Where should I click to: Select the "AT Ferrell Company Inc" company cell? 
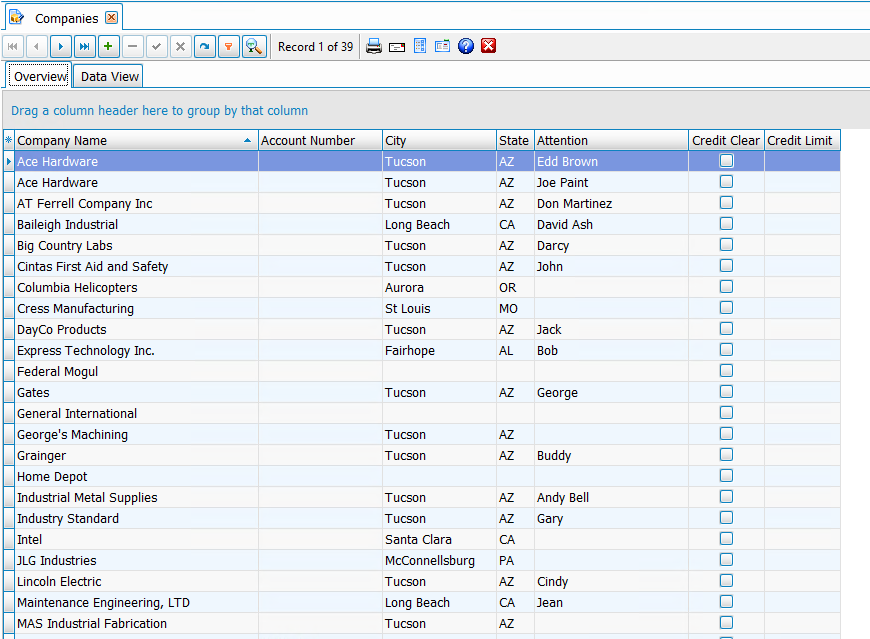[136, 204]
